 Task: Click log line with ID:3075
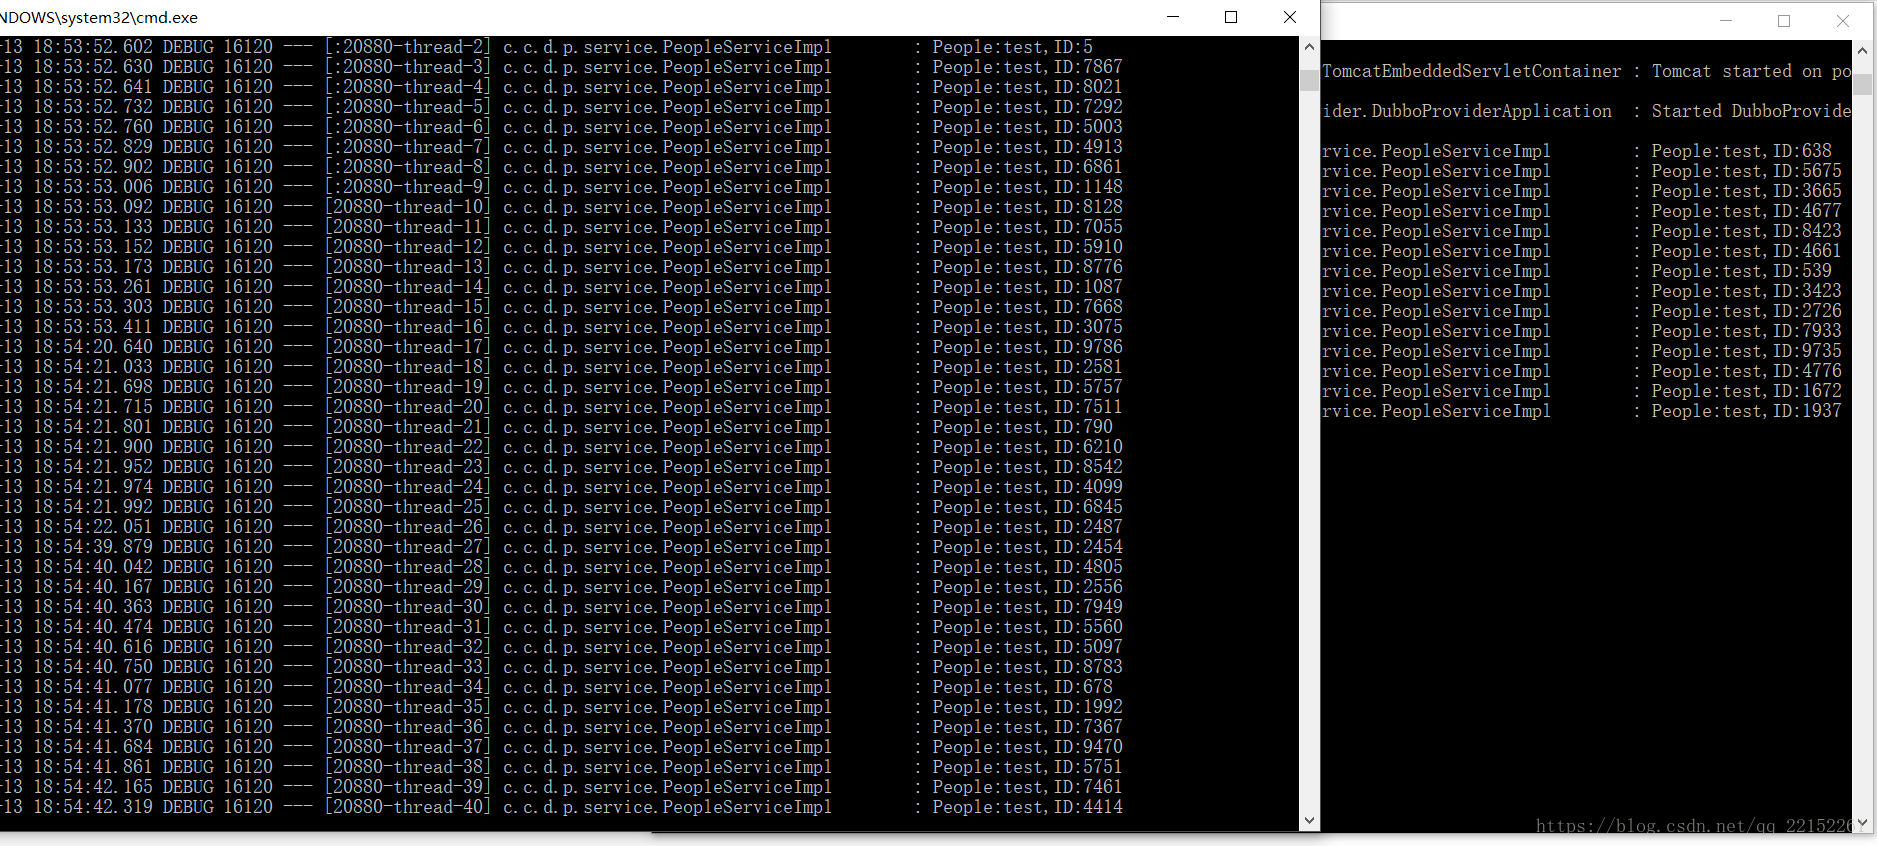pos(561,327)
